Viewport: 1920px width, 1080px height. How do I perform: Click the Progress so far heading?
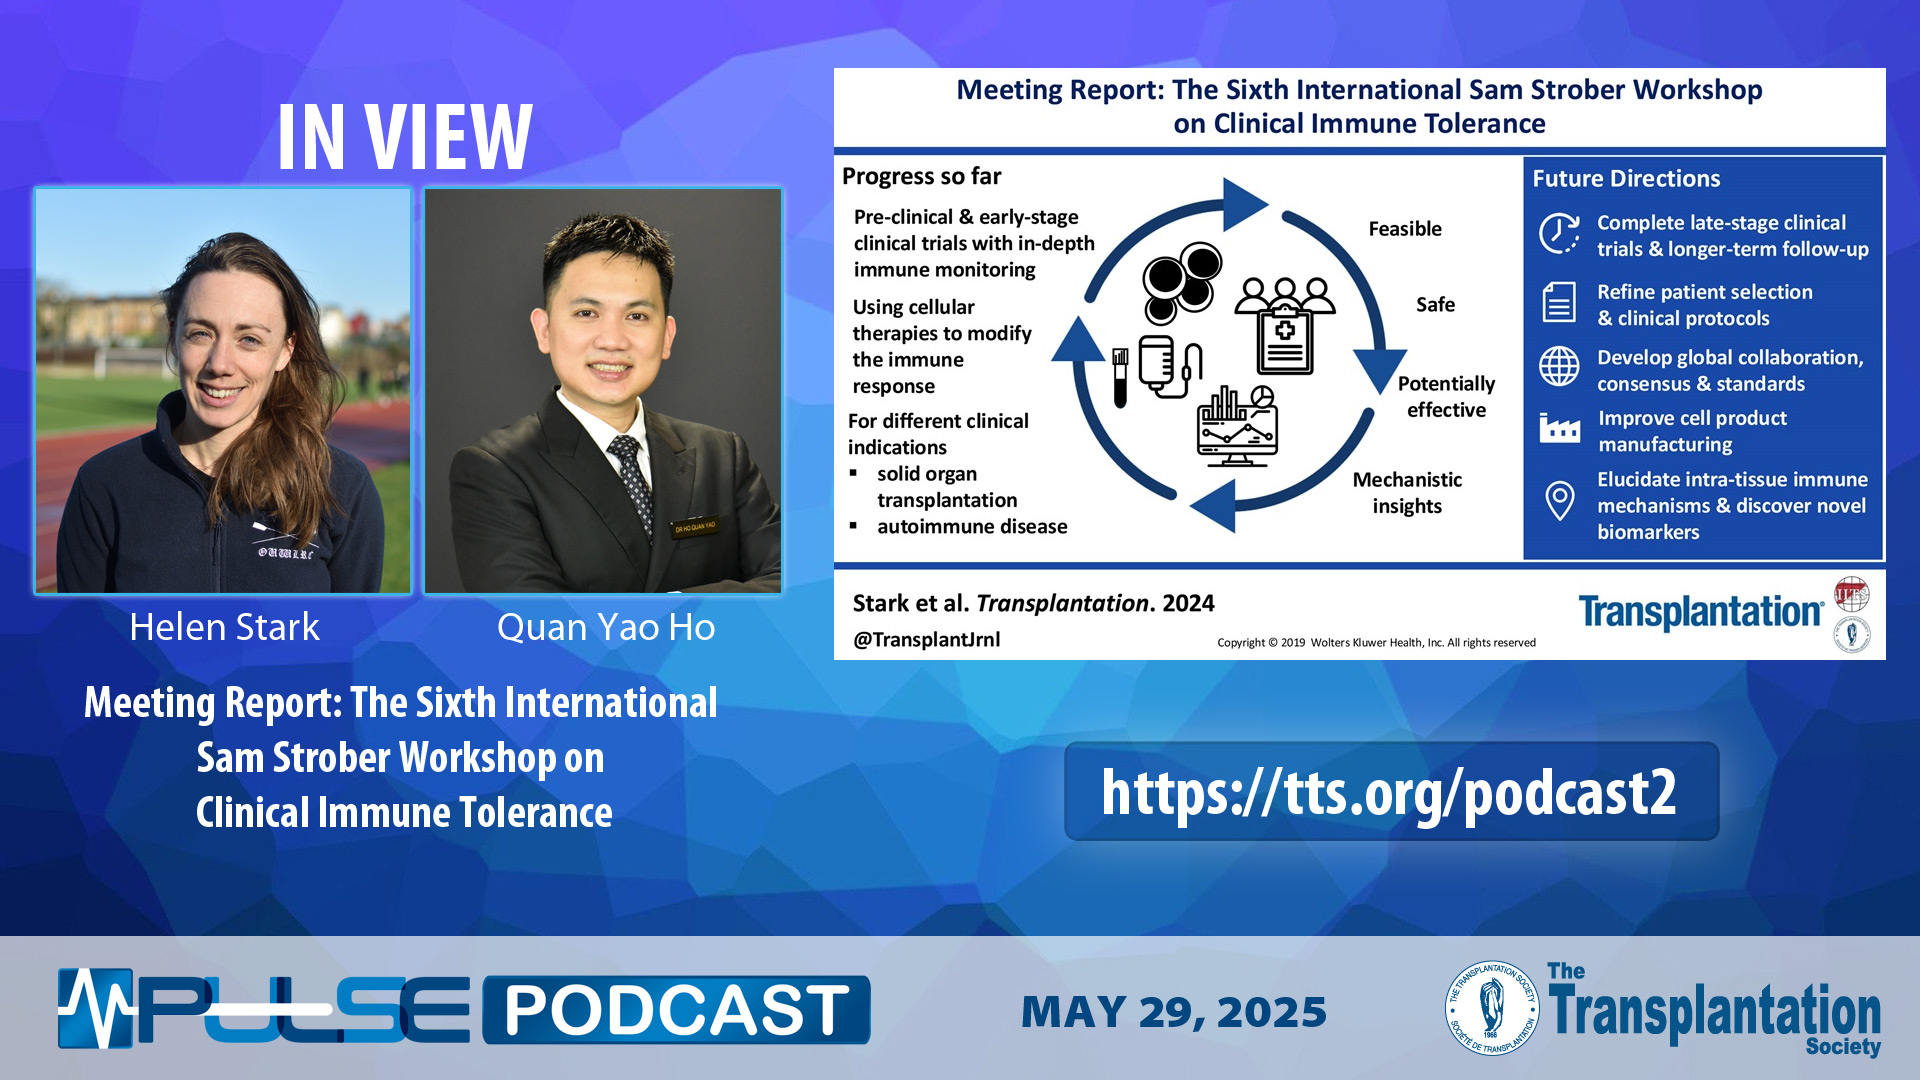(921, 177)
